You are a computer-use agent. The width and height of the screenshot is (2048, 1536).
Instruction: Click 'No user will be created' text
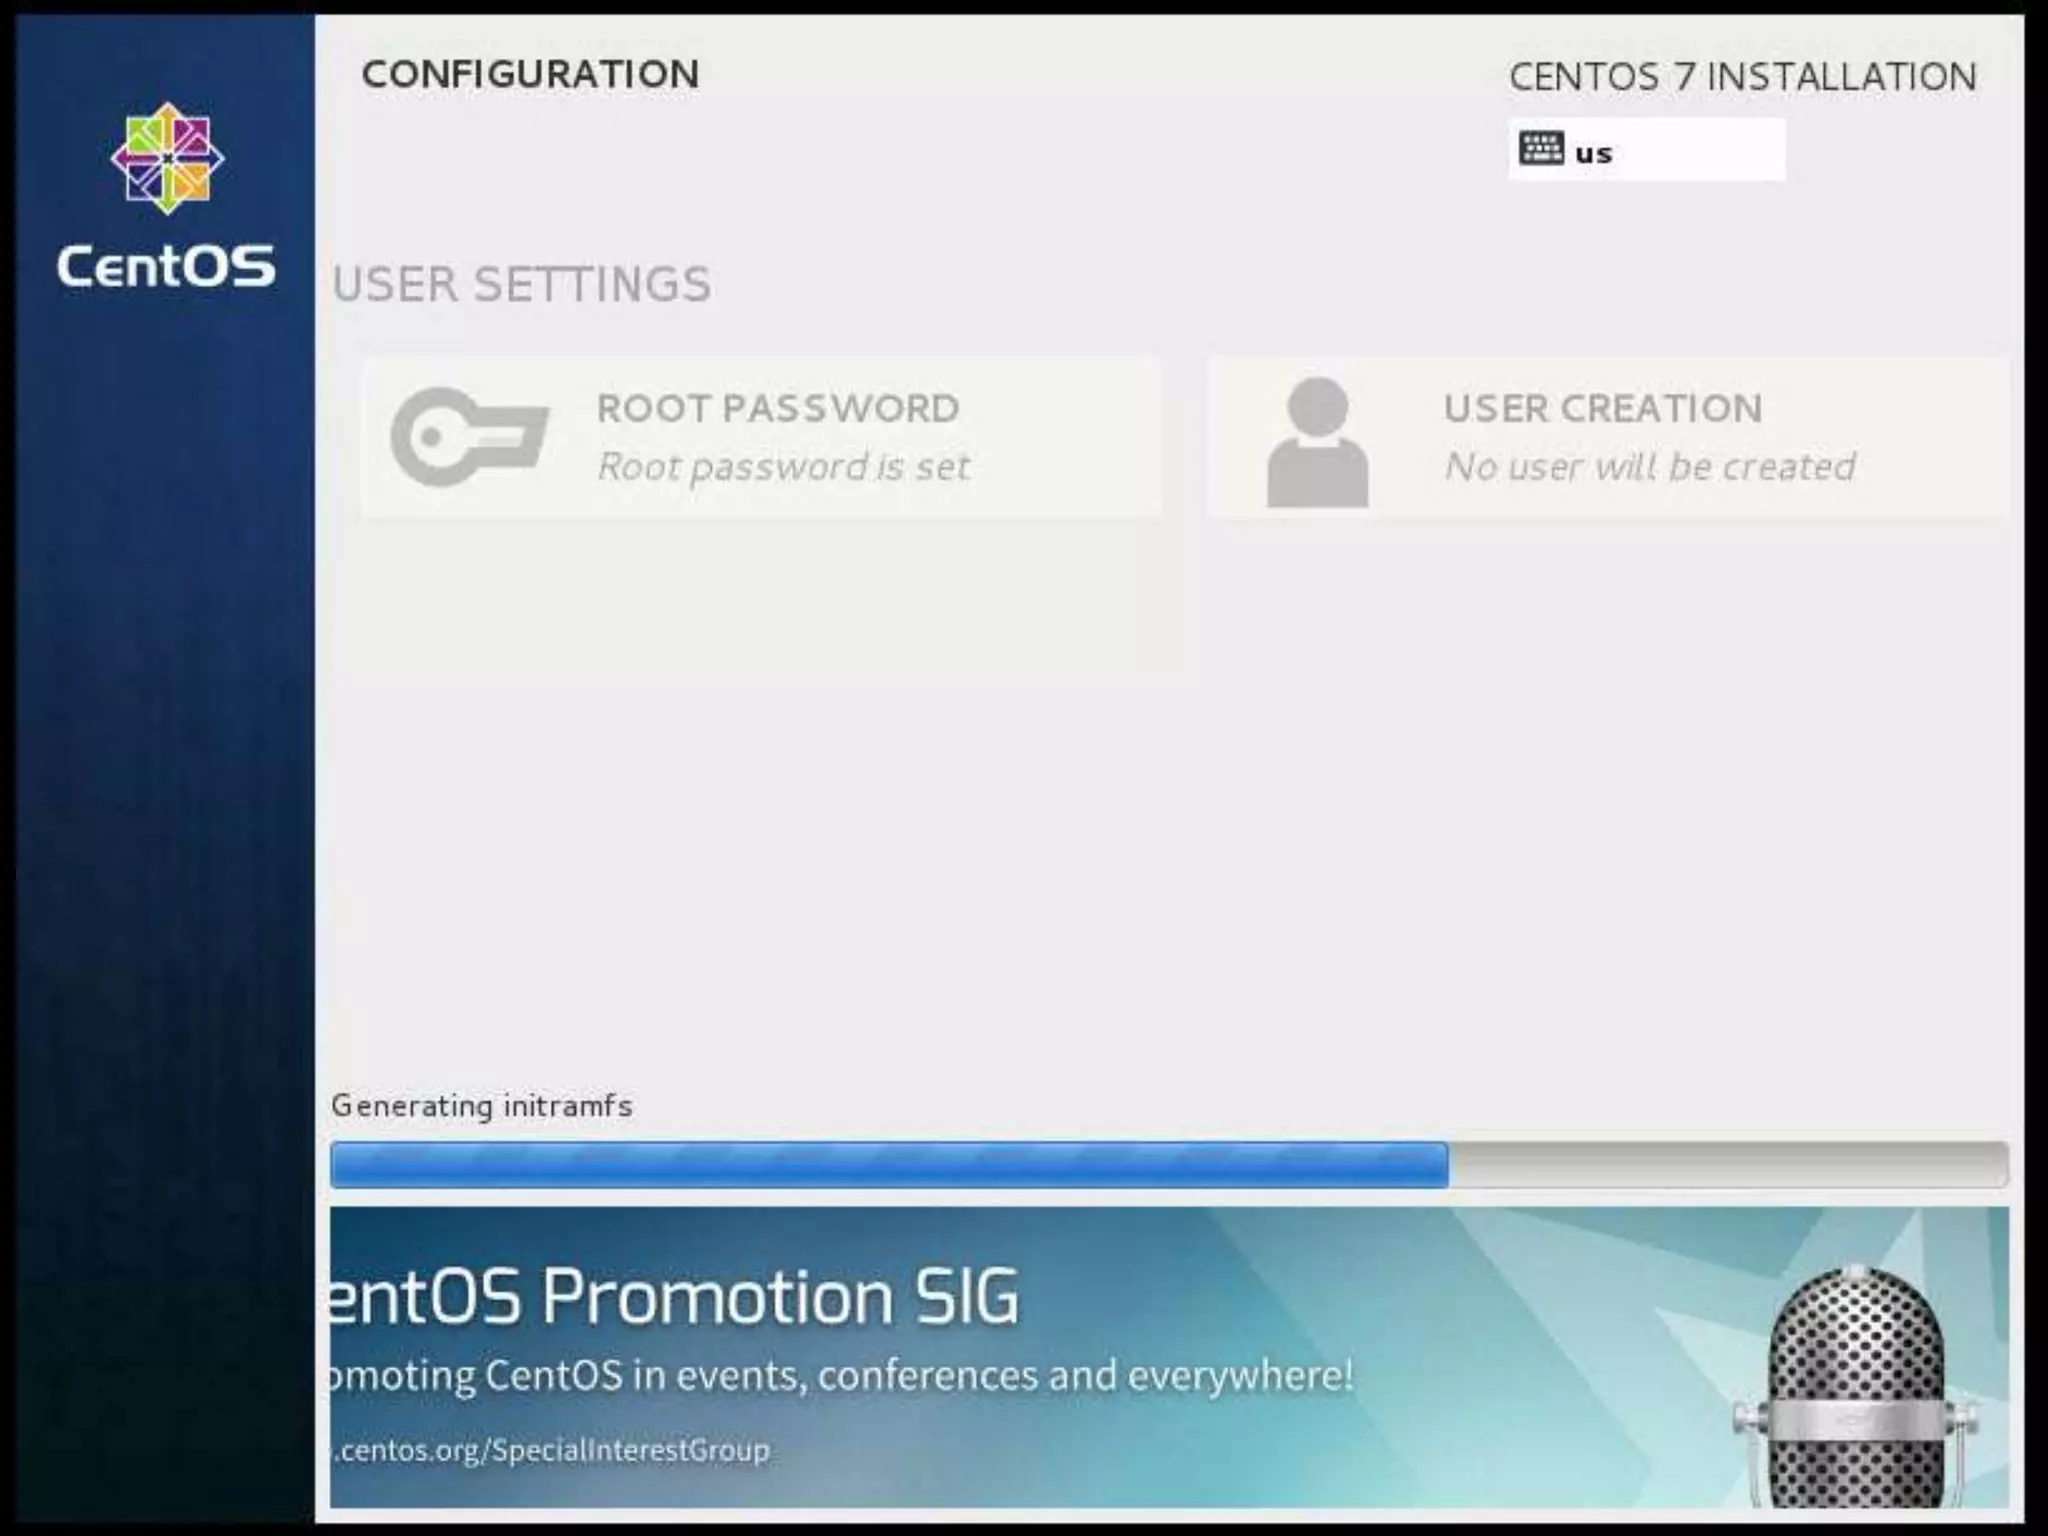pyautogui.click(x=1650, y=467)
